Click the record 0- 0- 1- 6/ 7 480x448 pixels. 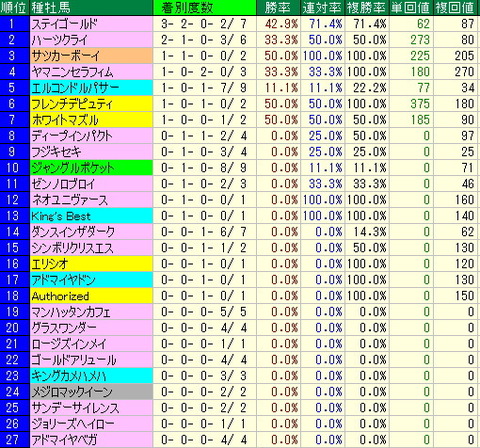(204, 232)
